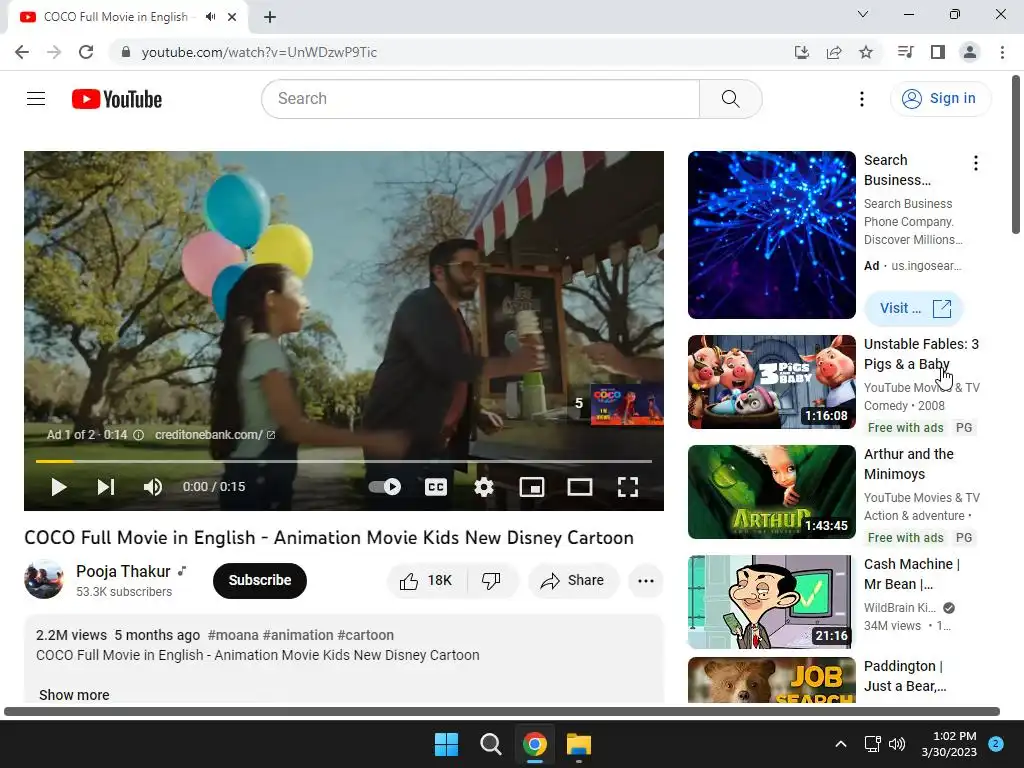Image resolution: width=1024 pixels, height=768 pixels.
Task: Reload the current page
Action: click(86, 52)
